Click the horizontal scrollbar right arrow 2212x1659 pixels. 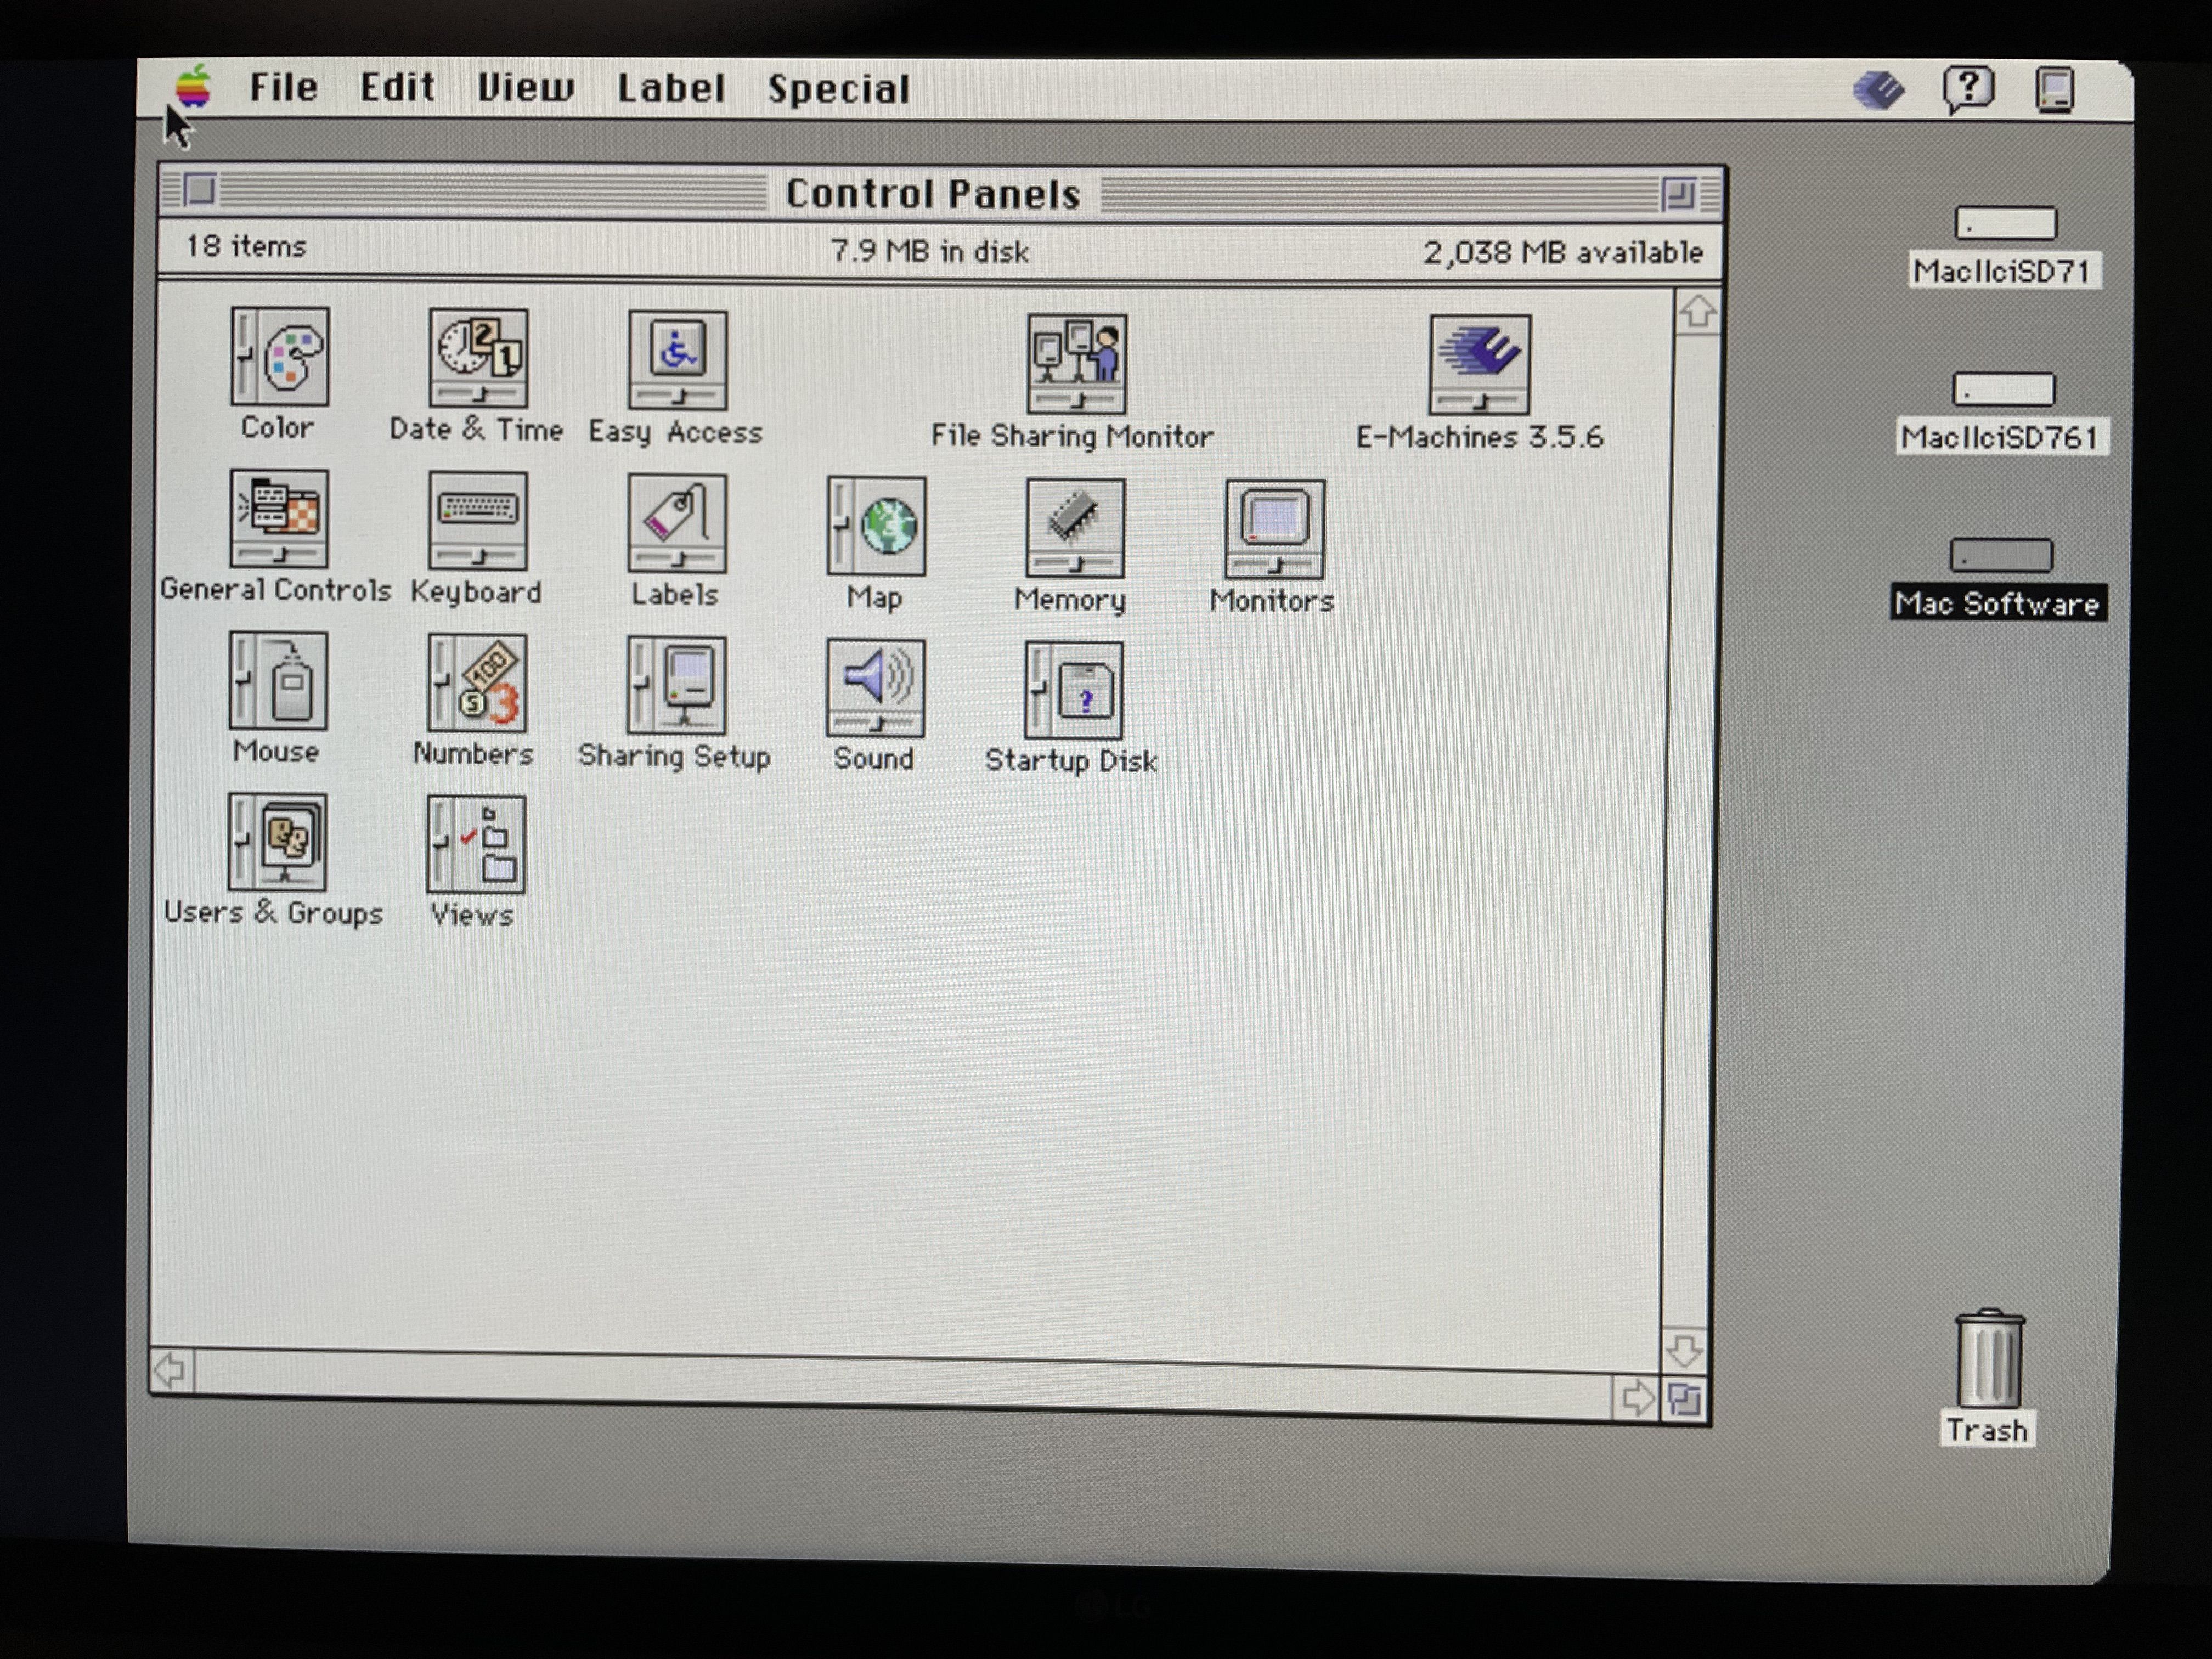click(1636, 1397)
